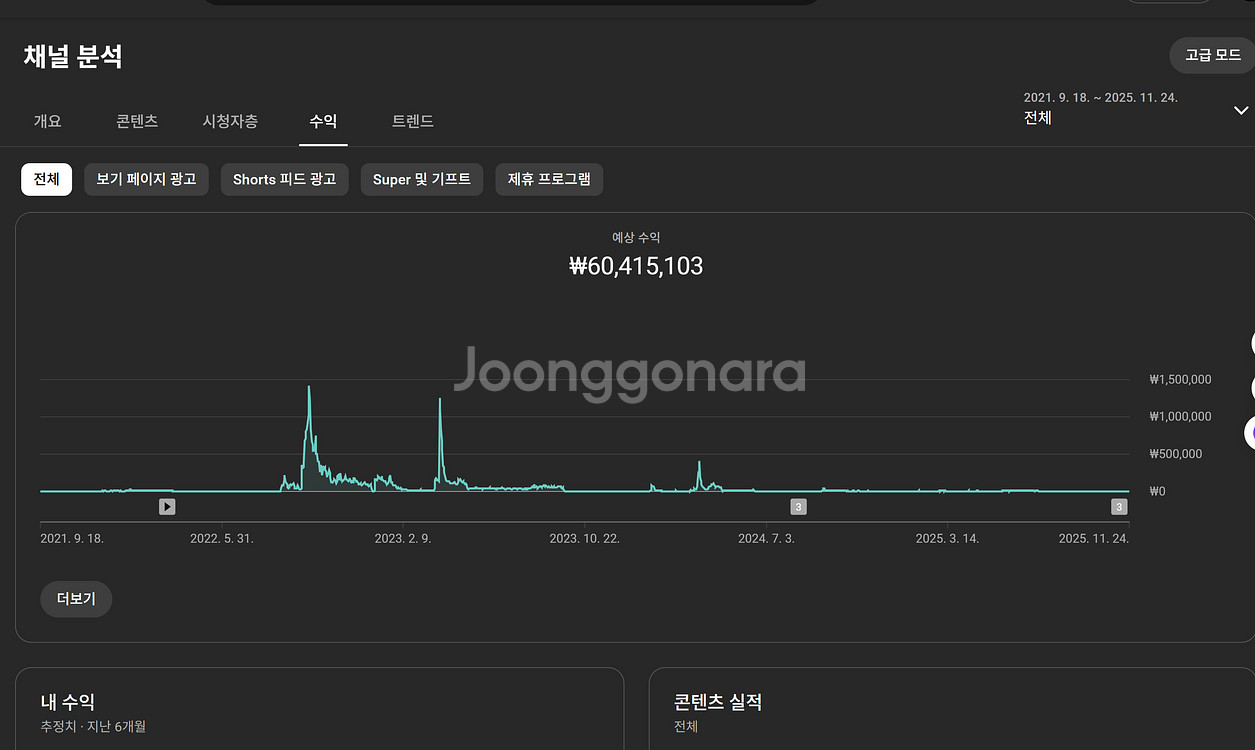This screenshot has height=750, width=1255.
Task: Select the 전체 filter chip
Action: click(46, 180)
